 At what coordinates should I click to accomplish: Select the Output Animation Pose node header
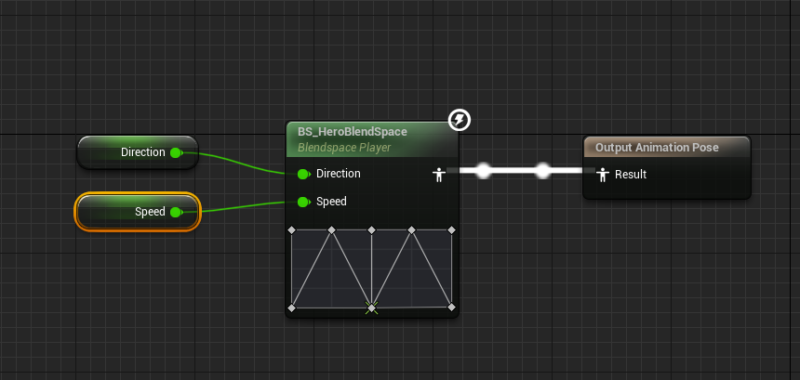point(667,147)
